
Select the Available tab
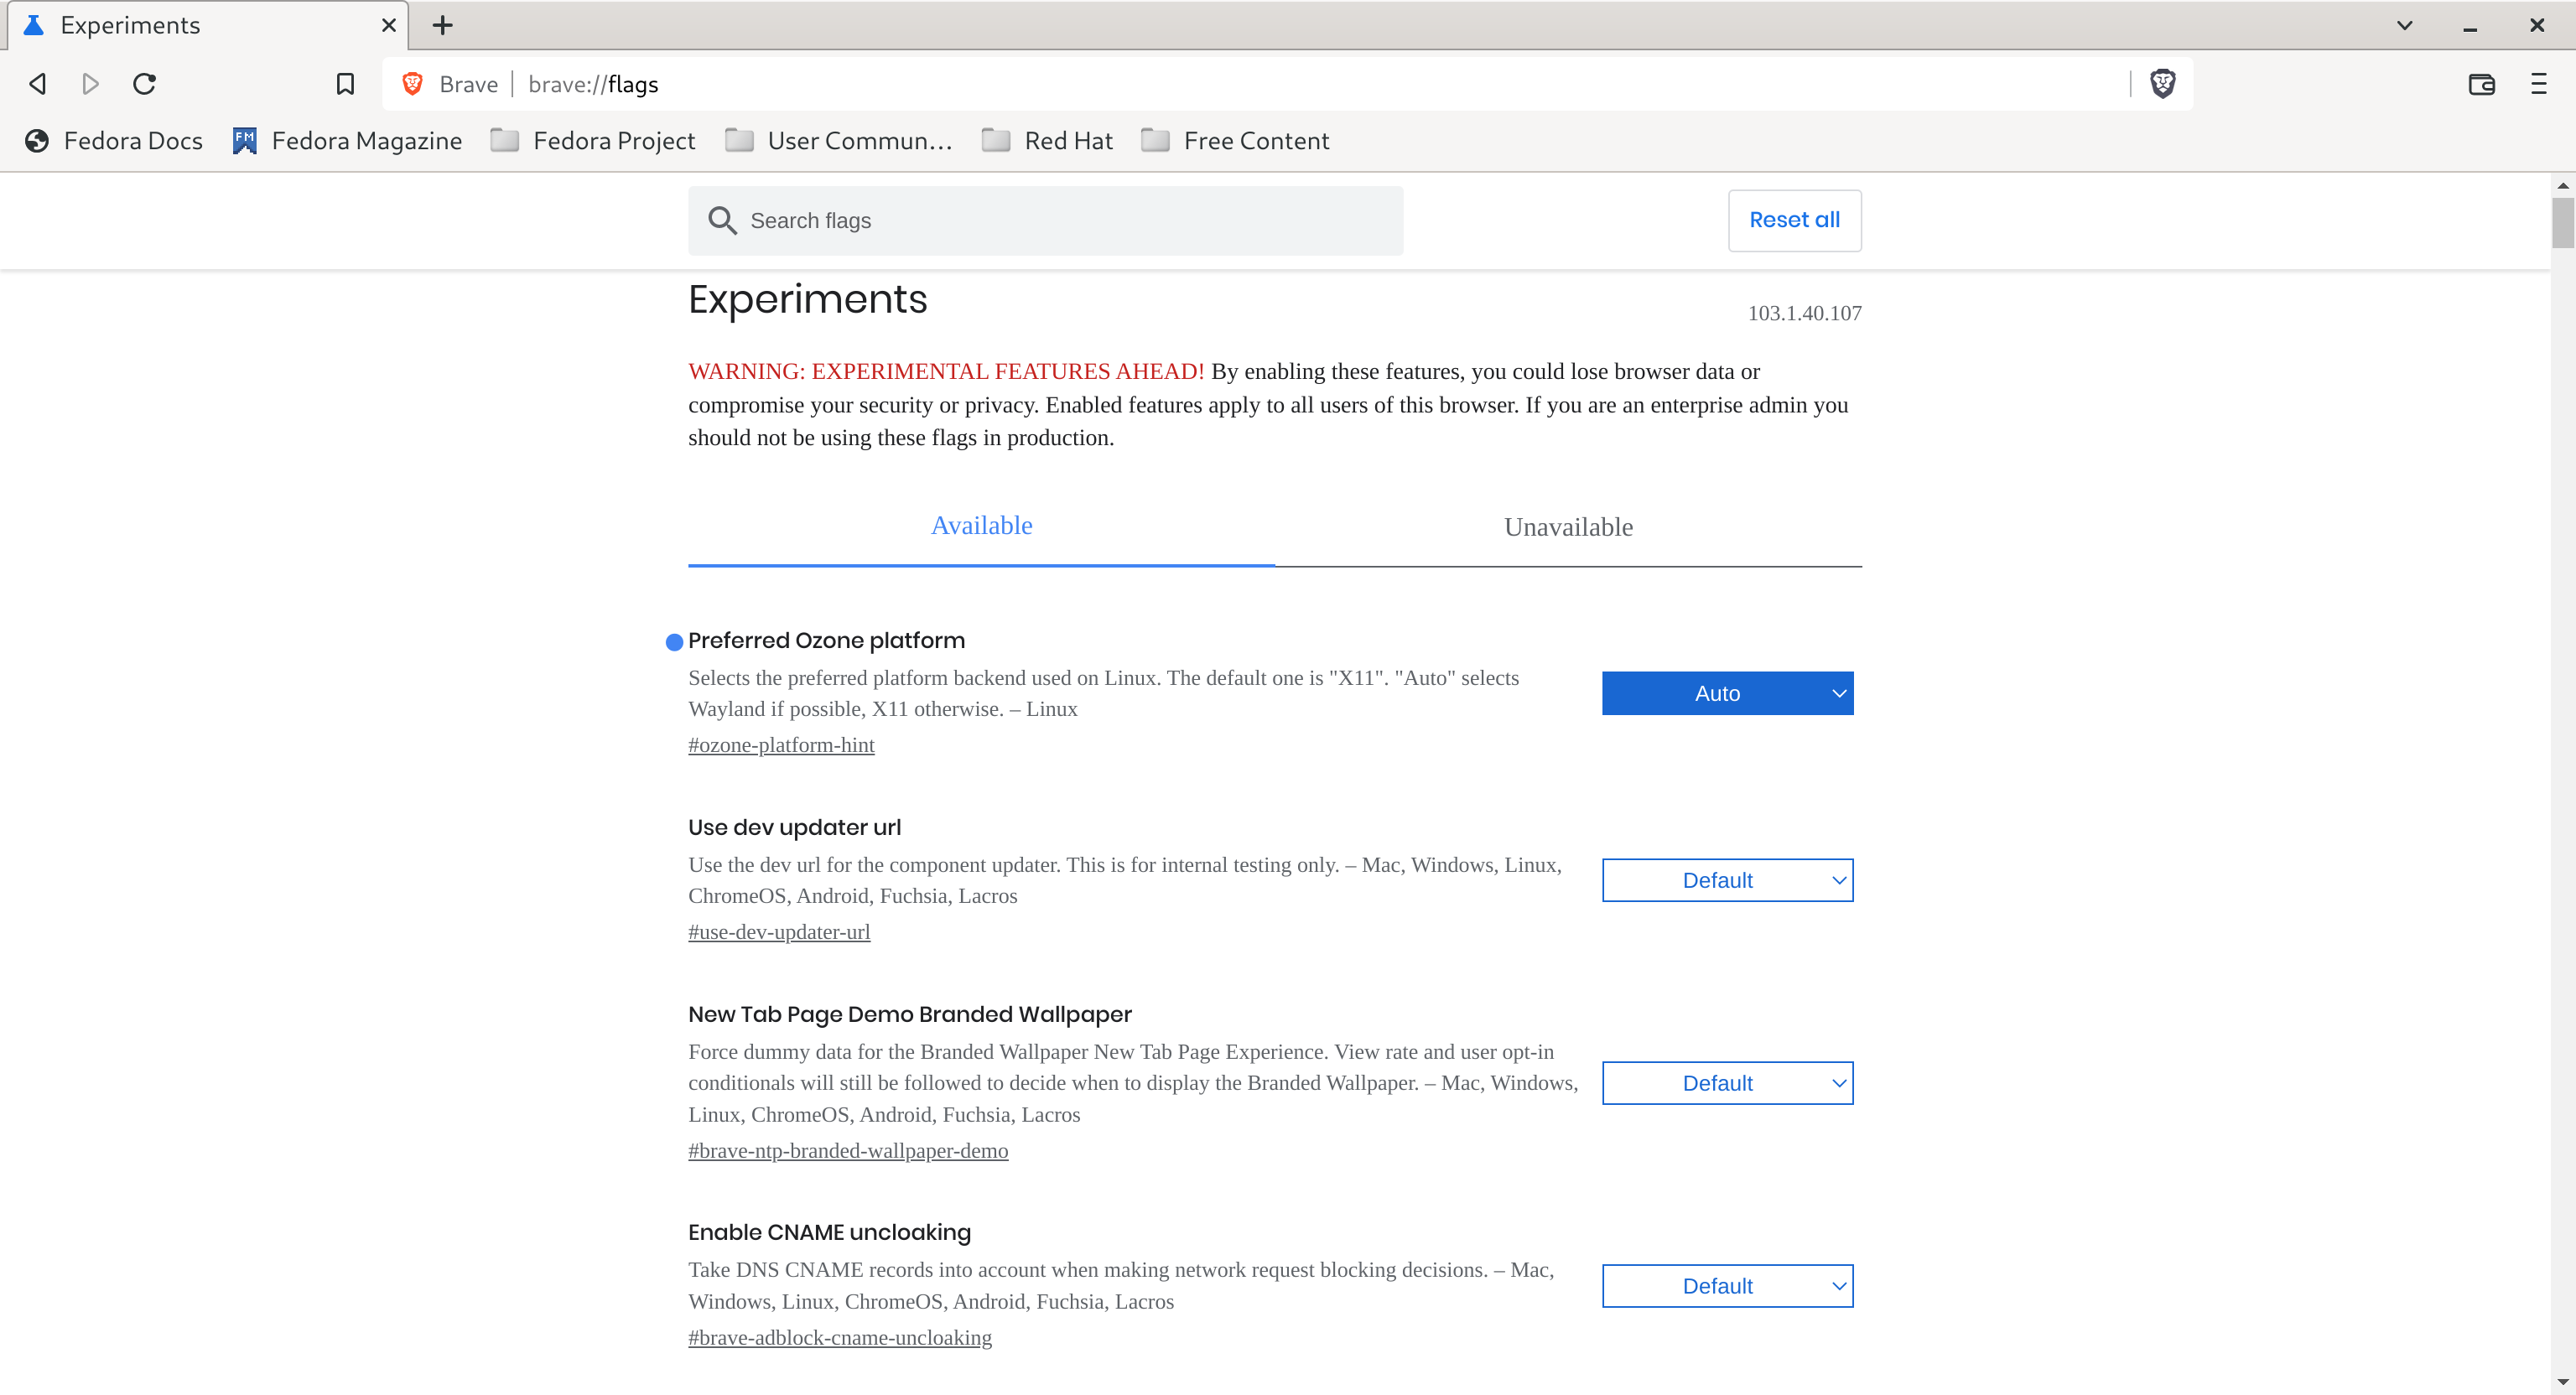[x=981, y=526]
